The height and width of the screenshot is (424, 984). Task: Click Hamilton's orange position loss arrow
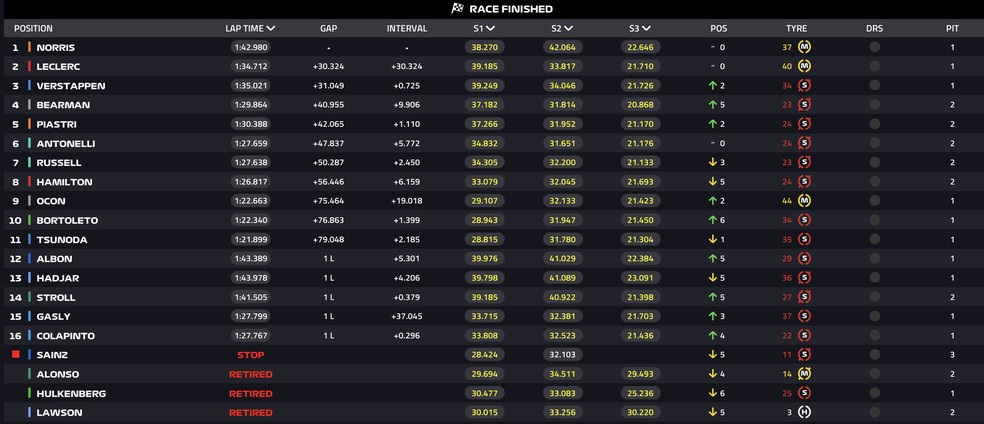pos(710,182)
